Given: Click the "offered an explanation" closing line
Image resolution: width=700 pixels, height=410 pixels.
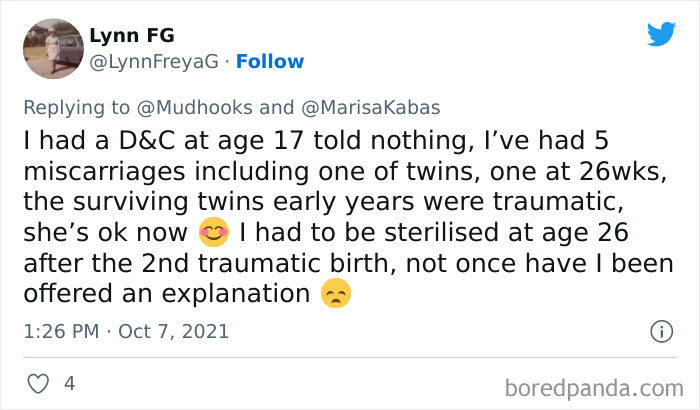Looking at the screenshot, I should click(x=166, y=295).
